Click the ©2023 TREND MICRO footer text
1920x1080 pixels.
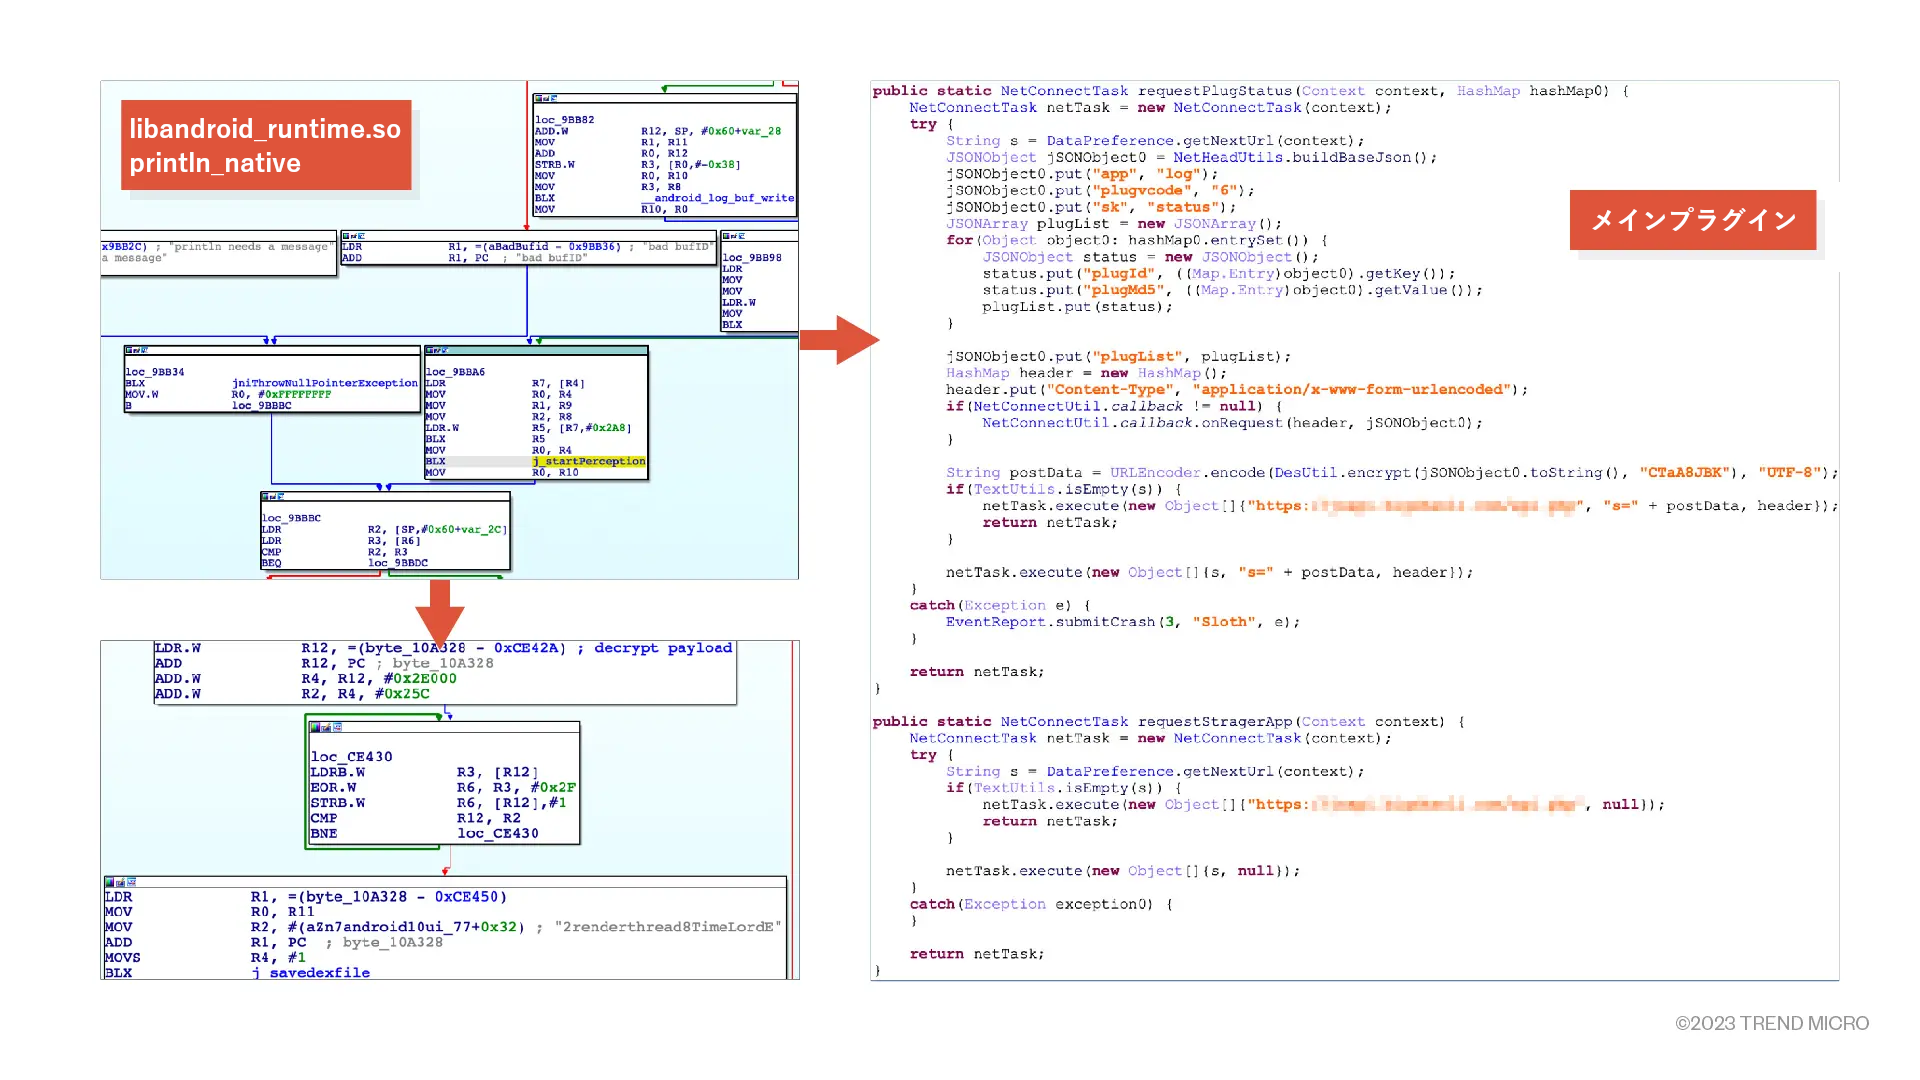(x=1772, y=1023)
